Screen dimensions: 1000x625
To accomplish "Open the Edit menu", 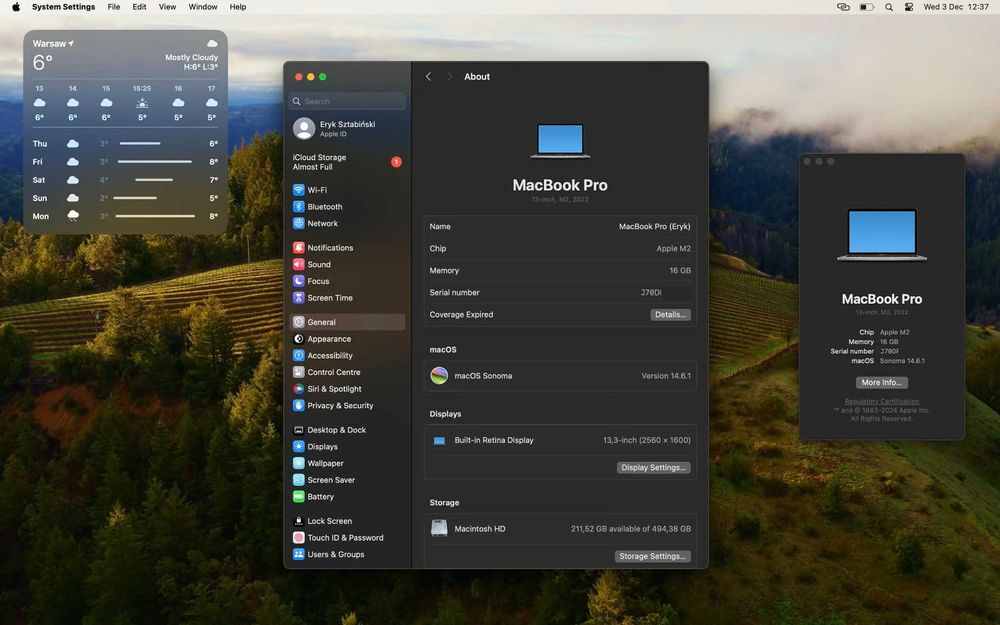I will tap(139, 7).
